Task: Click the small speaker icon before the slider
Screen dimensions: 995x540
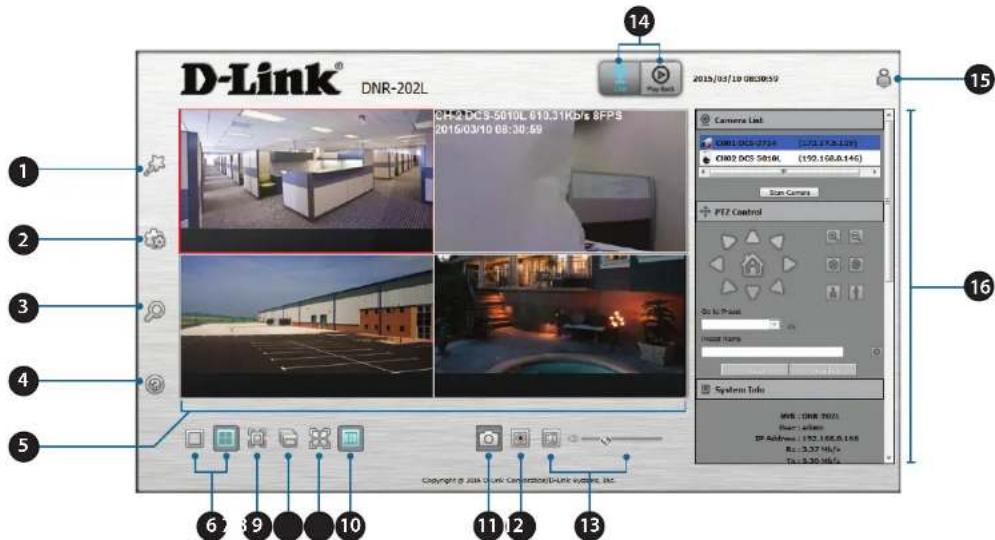Action: (x=573, y=438)
